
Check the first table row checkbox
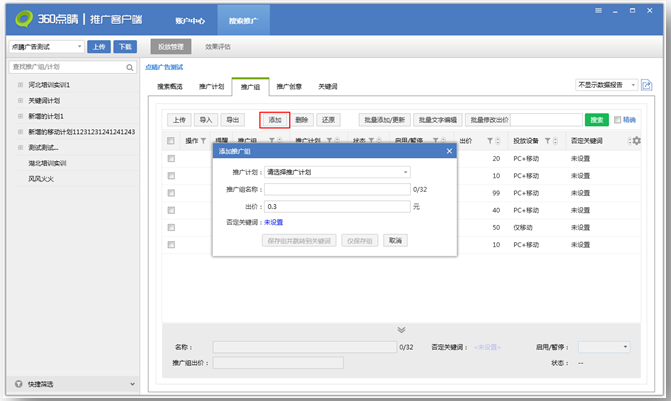[171, 158]
